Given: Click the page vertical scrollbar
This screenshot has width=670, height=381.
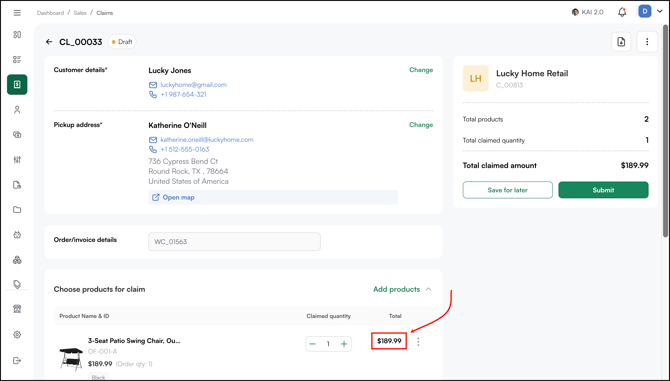Looking at the screenshot, I should pyautogui.click(x=665, y=130).
